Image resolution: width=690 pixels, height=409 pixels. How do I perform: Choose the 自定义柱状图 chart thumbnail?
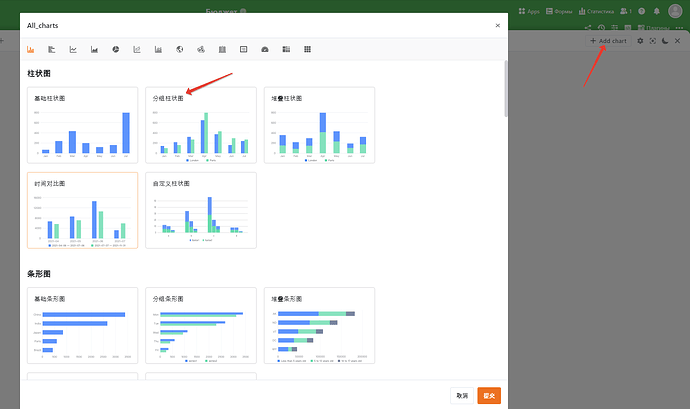tap(201, 210)
